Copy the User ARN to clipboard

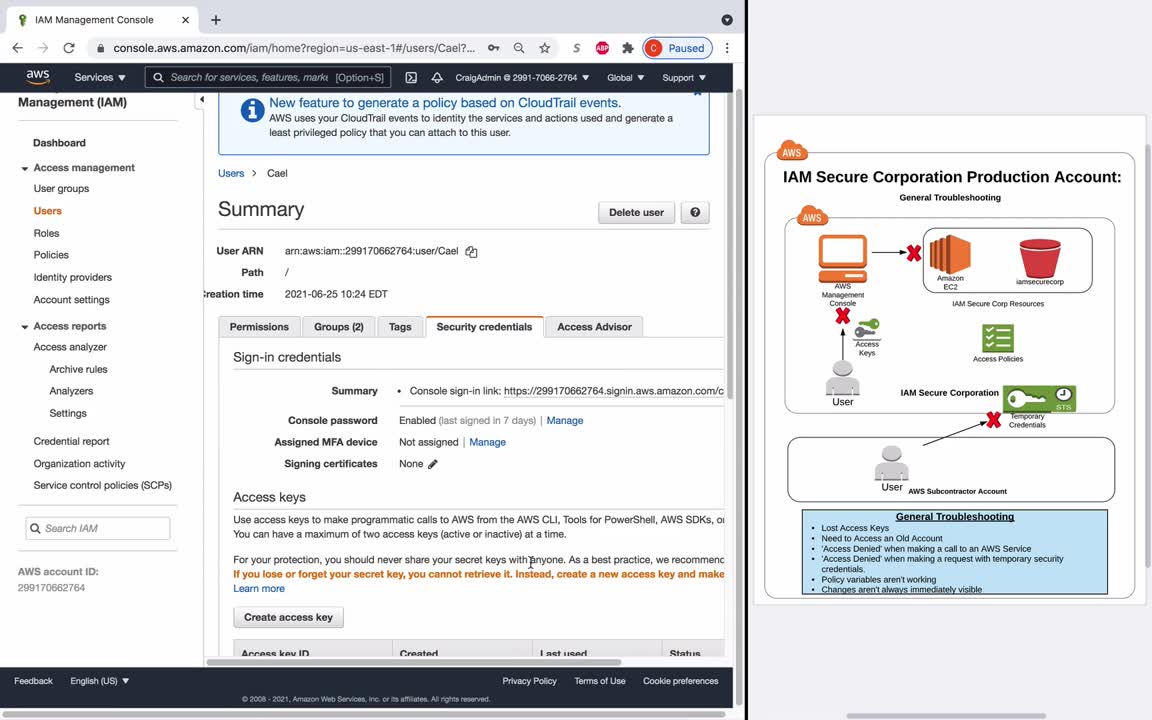471,252
